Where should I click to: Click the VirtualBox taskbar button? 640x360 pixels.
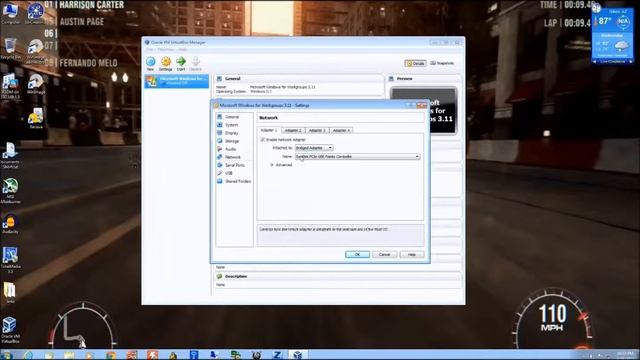tap(298, 355)
